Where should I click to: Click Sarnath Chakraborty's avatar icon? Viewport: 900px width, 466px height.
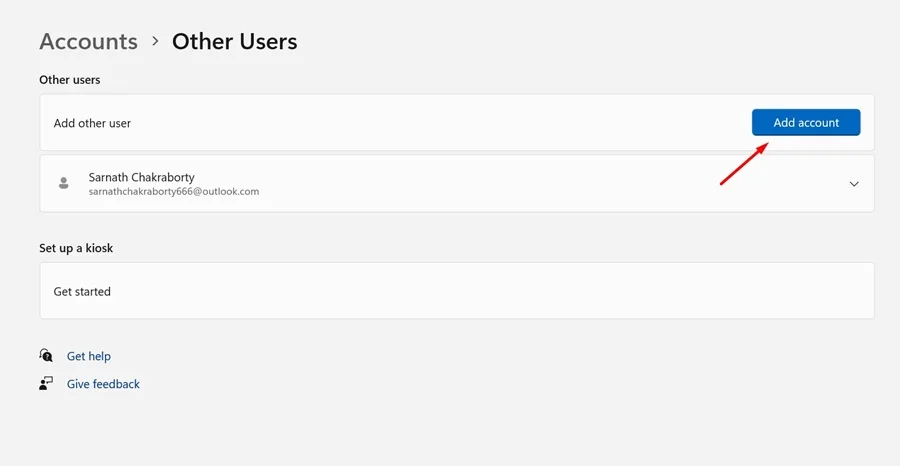(x=64, y=183)
